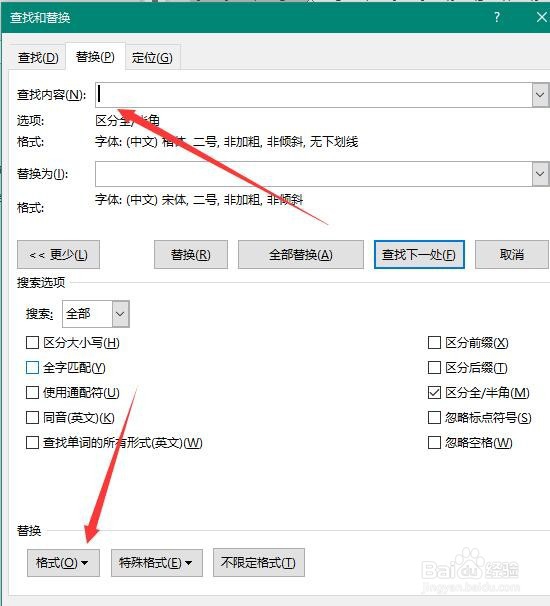
Task: Click the 不限定格式(T) button
Action: tap(259, 562)
